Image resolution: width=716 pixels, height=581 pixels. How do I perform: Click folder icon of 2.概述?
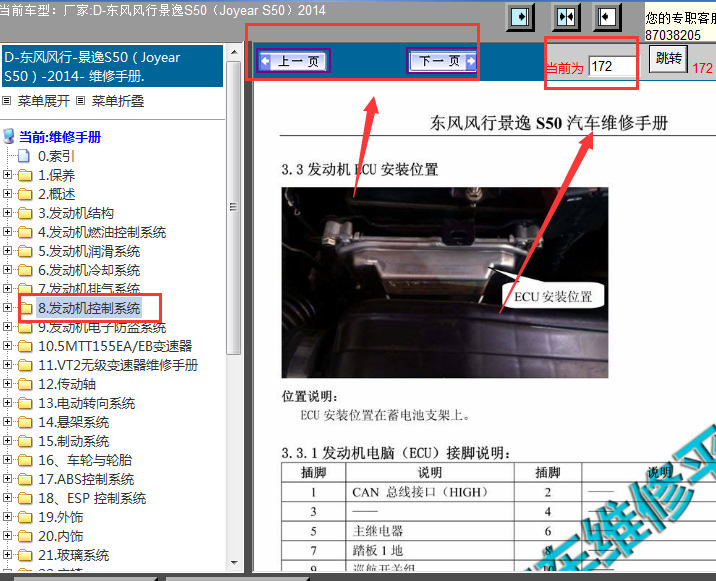(25, 195)
